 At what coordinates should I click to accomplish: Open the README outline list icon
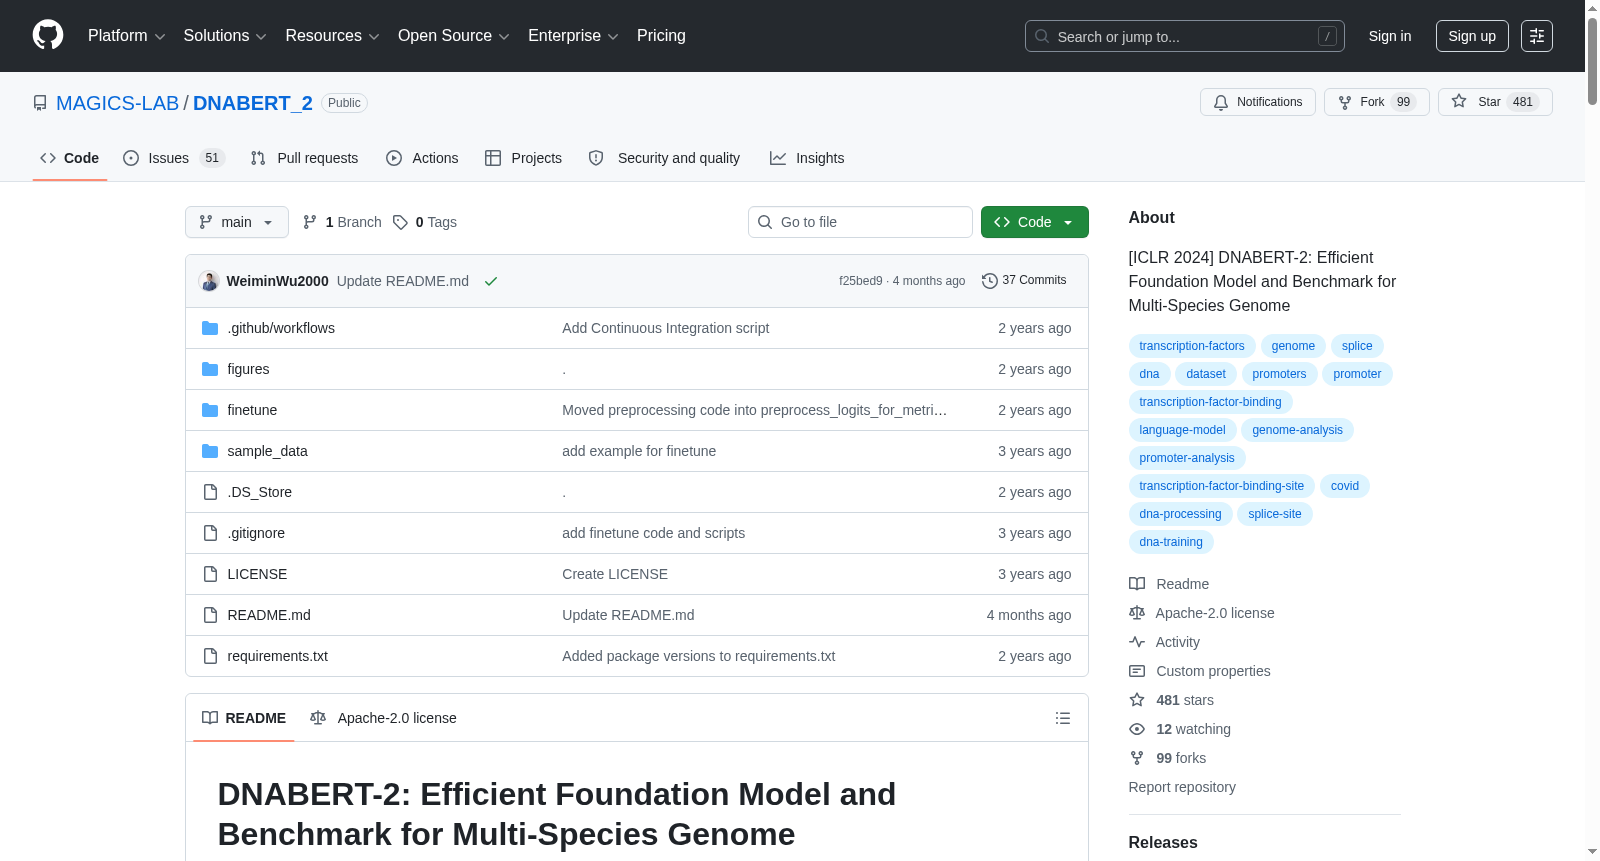[x=1063, y=718]
